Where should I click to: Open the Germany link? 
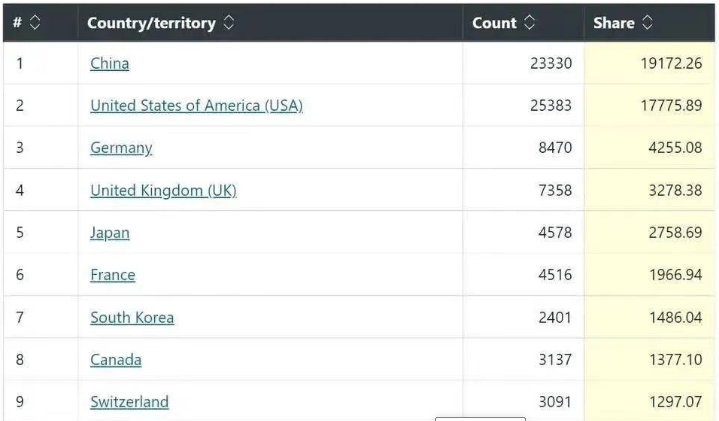pos(121,148)
